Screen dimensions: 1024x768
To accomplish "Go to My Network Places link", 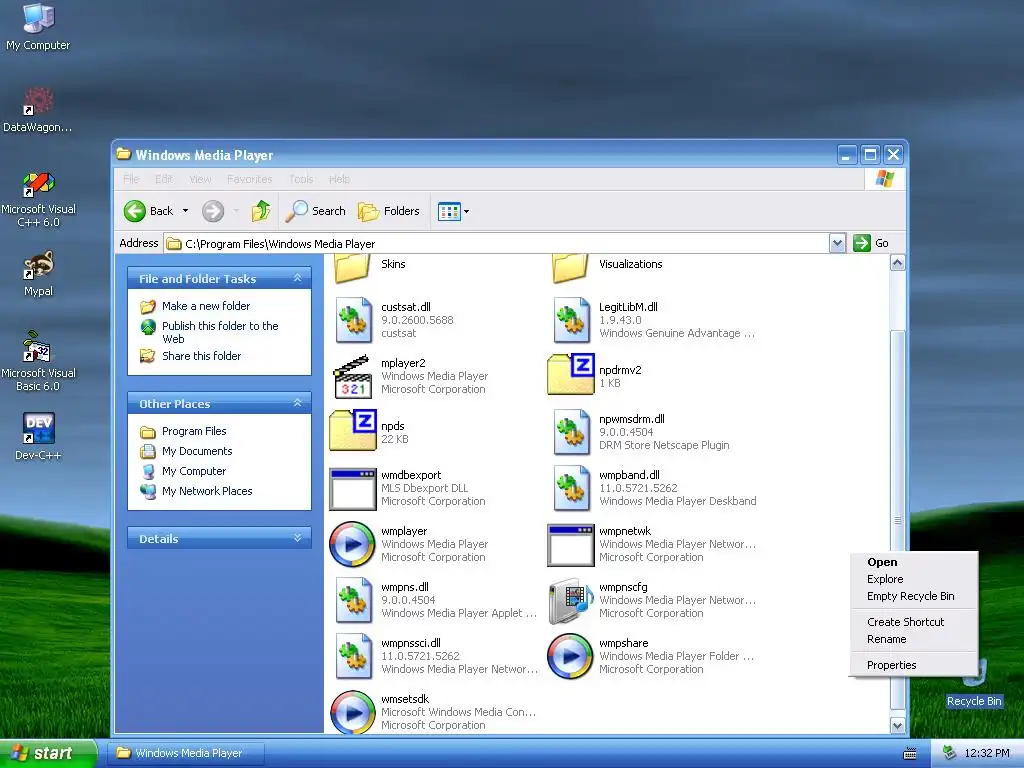I will (x=206, y=491).
